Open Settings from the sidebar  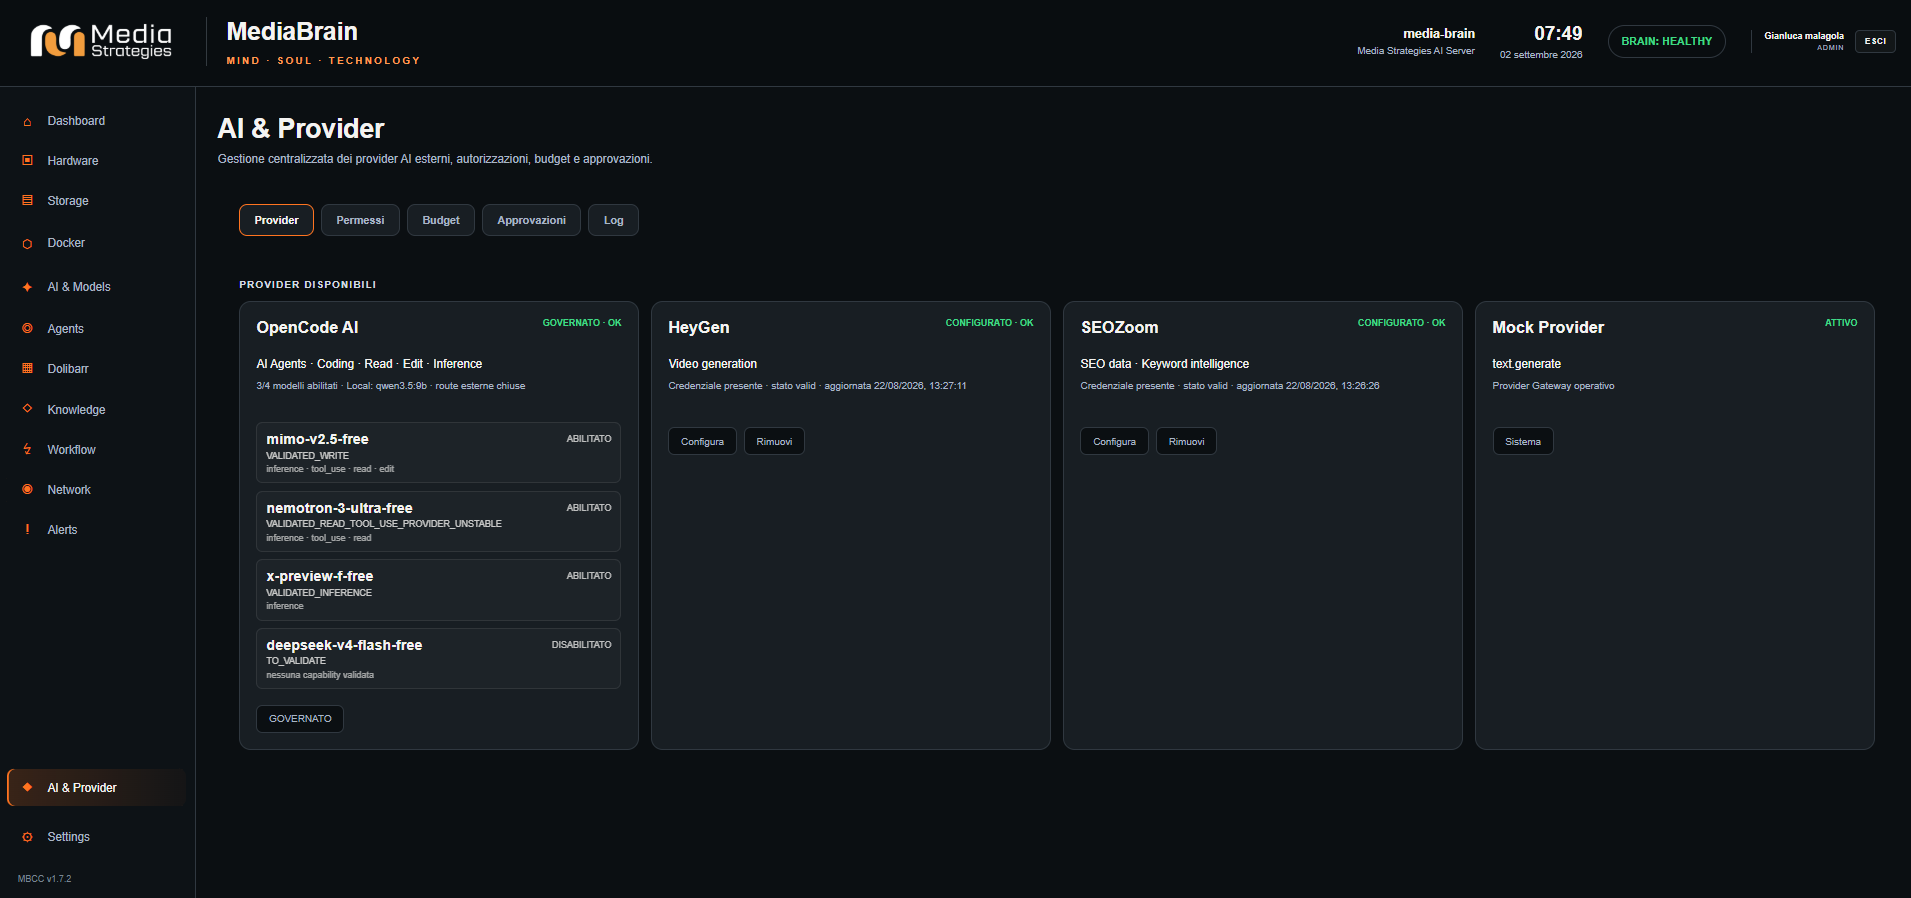coord(97,837)
